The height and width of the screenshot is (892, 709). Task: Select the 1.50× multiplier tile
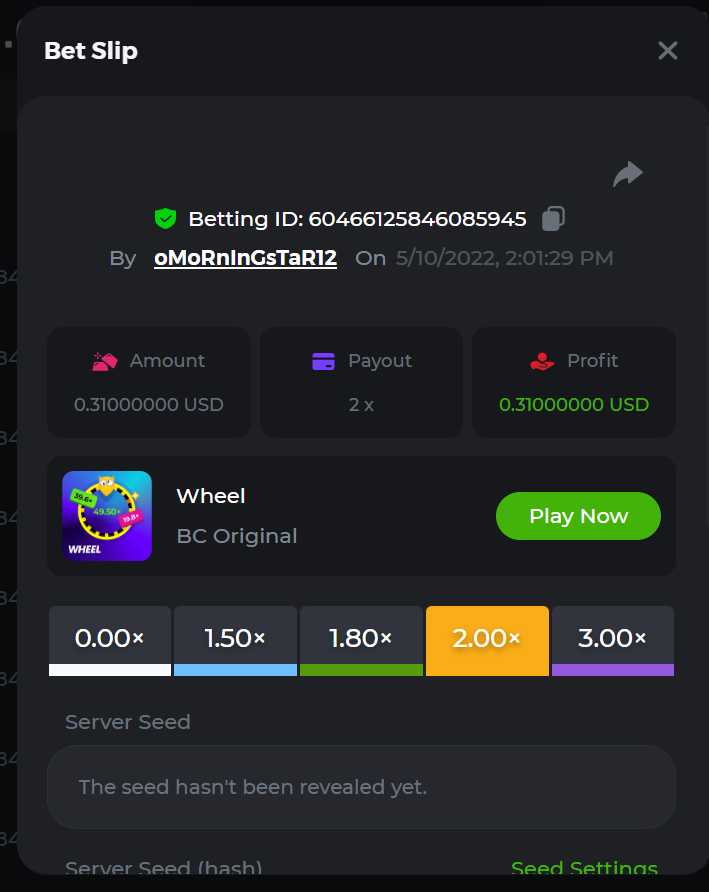click(x=235, y=640)
